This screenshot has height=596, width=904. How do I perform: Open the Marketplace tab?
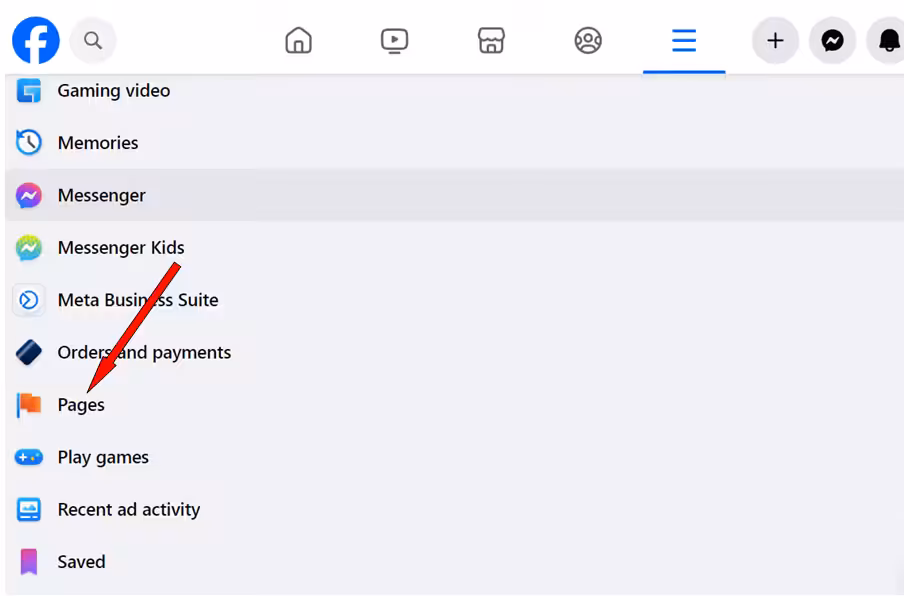pos(491,40)
